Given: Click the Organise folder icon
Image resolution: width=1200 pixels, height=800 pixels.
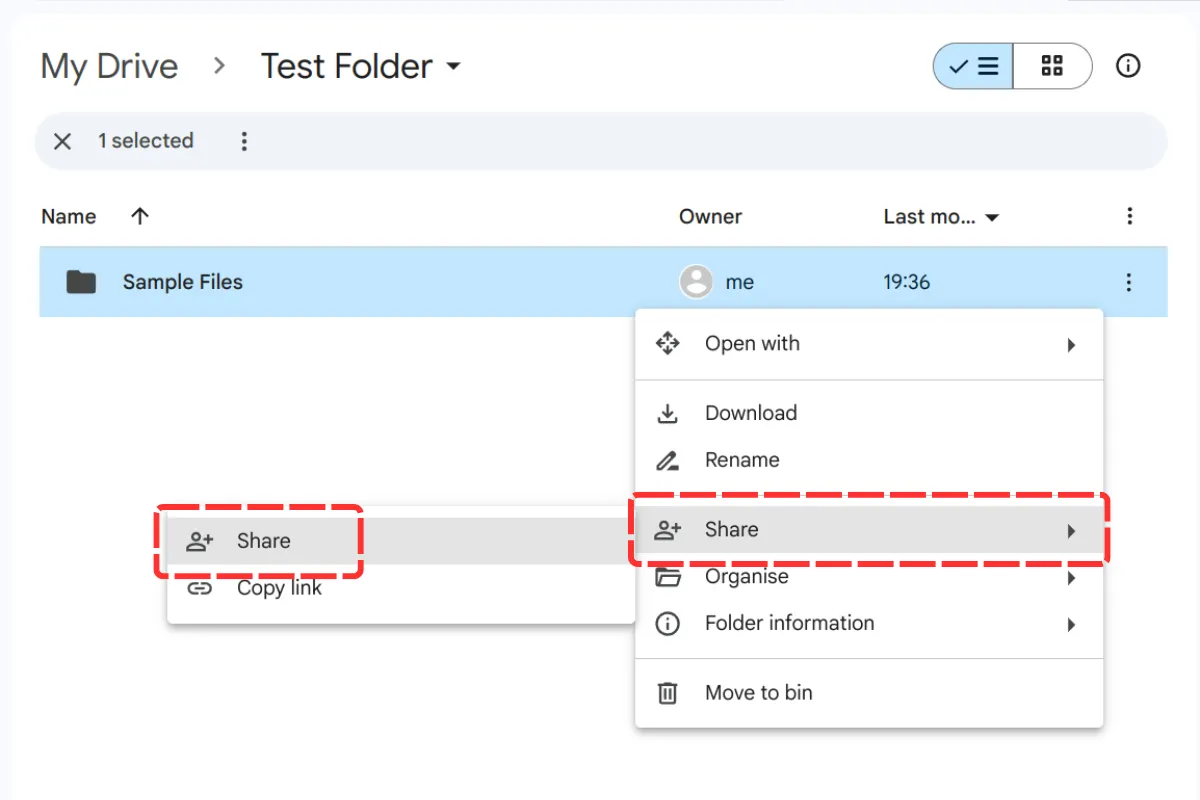Looking at the screenshot, I should [x=667, y=576].
